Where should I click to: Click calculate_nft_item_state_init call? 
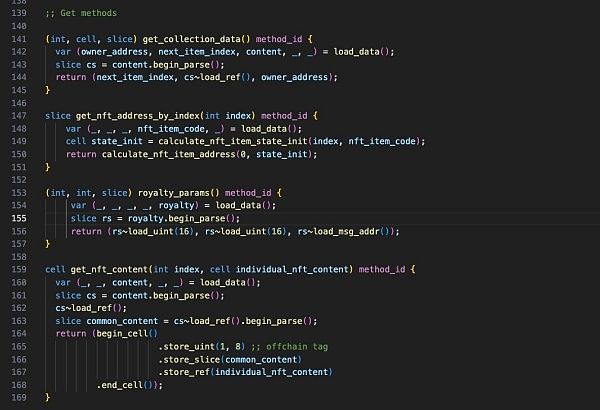[x=233, y=141]
